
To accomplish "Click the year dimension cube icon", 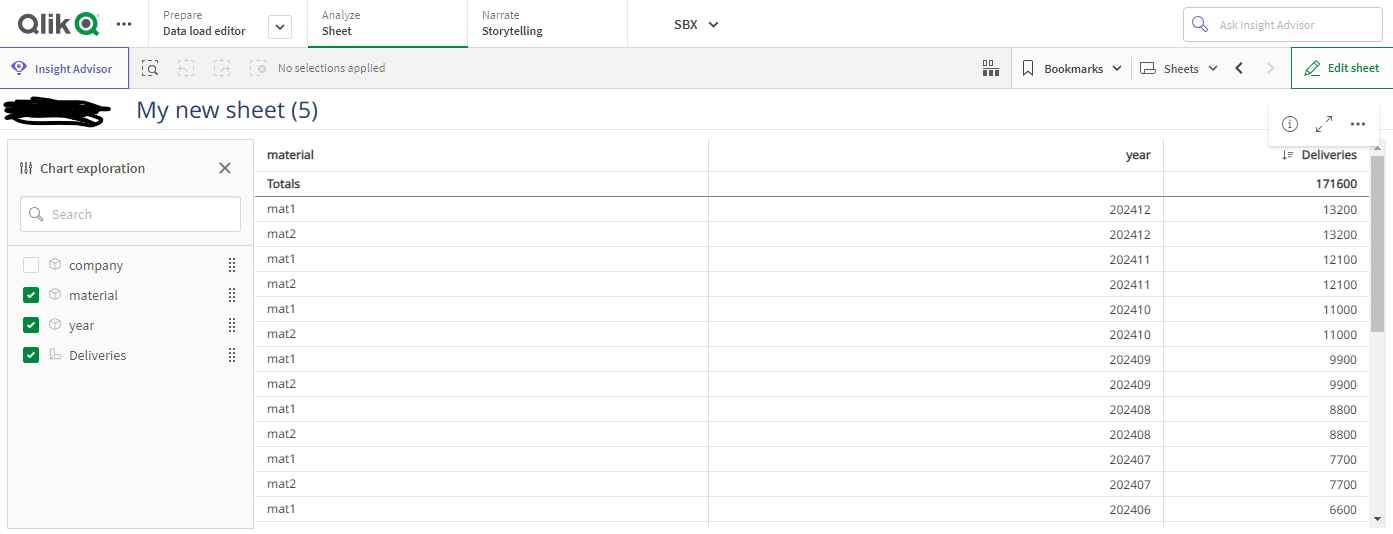I will (x=55, y=325).
